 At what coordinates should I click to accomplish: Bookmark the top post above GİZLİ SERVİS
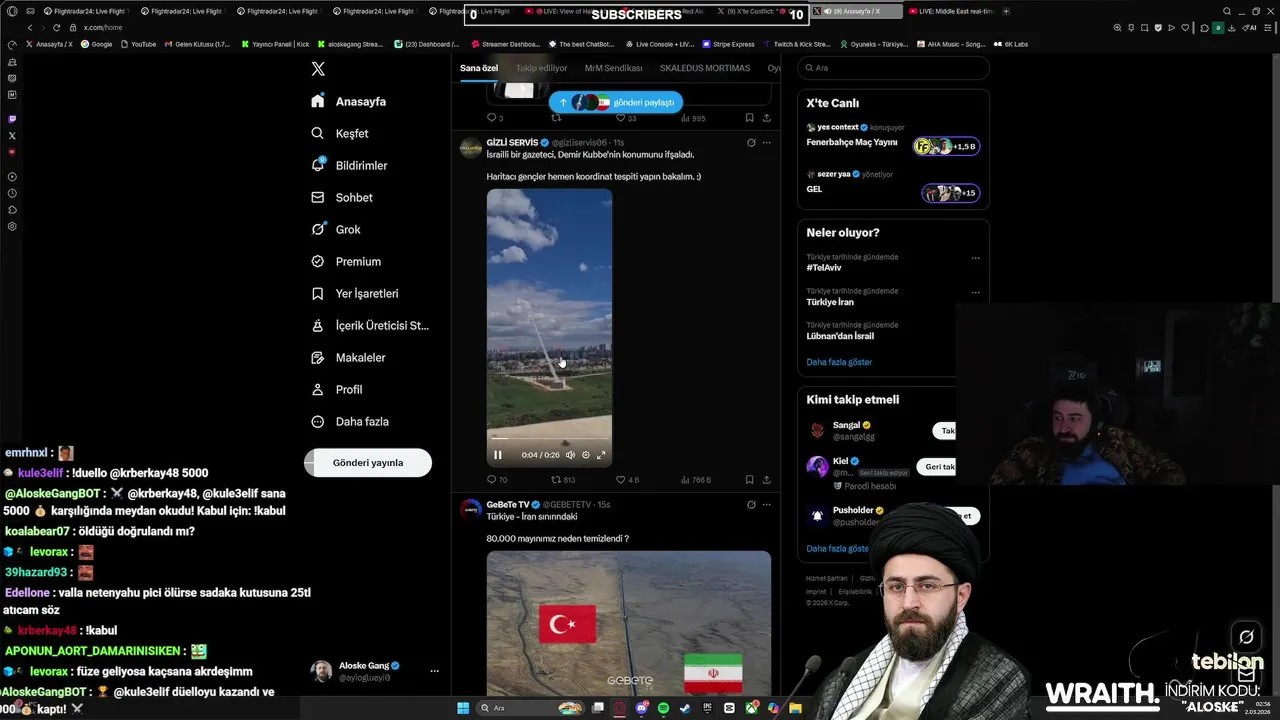coord(749,118)
